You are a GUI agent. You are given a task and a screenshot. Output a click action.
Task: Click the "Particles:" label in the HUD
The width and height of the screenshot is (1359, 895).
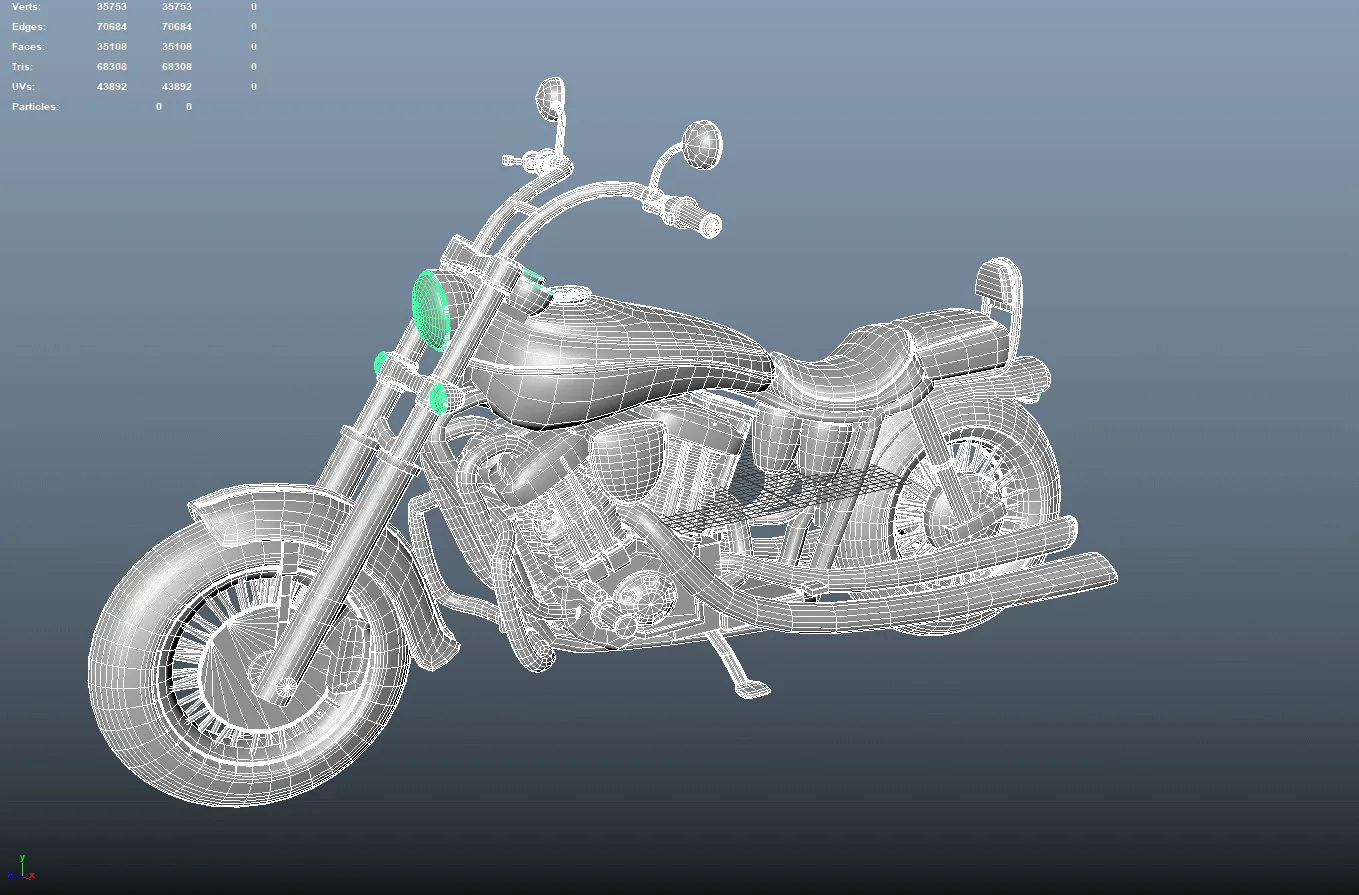(35, 107)
